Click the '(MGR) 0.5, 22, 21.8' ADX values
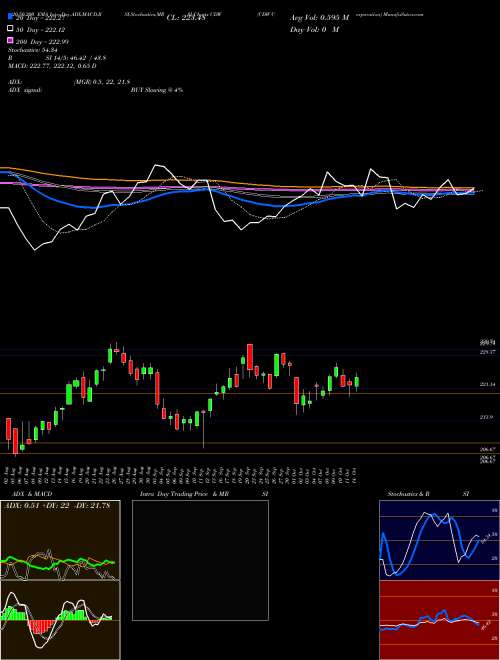The width and height of the screenshot is (500, 660). pyautogui.click(x=101, y=82)
